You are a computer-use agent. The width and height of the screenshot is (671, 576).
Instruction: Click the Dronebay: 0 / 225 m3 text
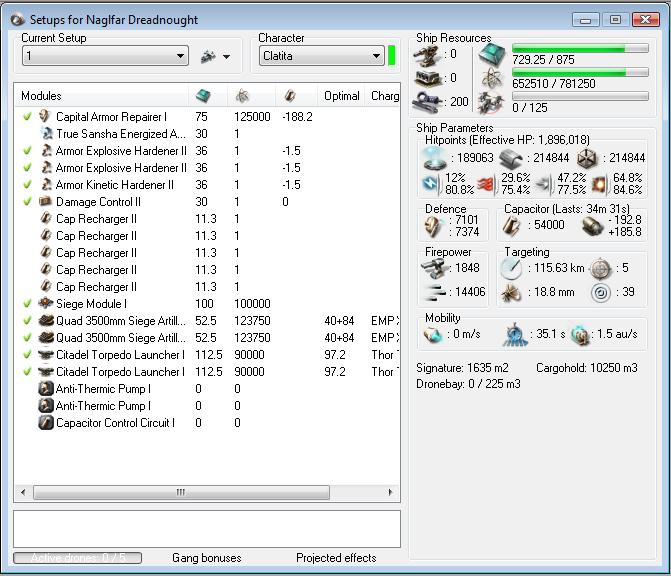pos(468,384)
